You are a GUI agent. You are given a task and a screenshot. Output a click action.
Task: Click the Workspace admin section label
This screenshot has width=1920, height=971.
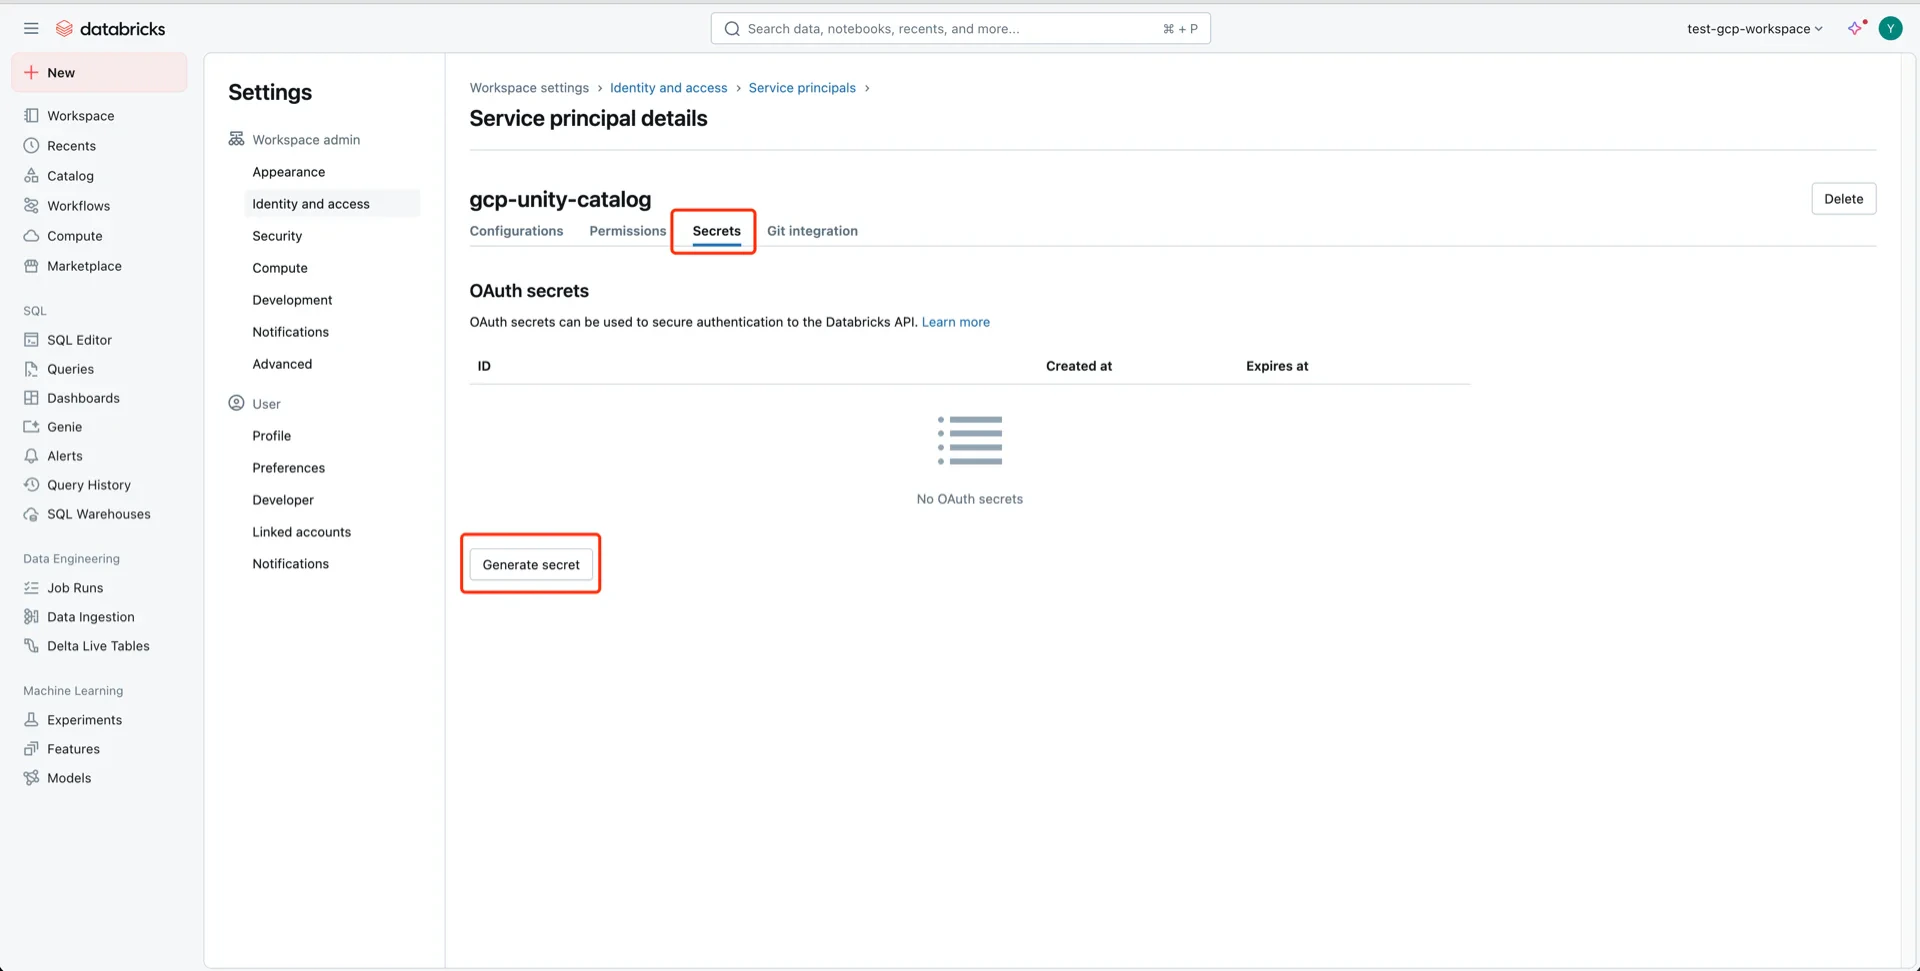[306, 140]
